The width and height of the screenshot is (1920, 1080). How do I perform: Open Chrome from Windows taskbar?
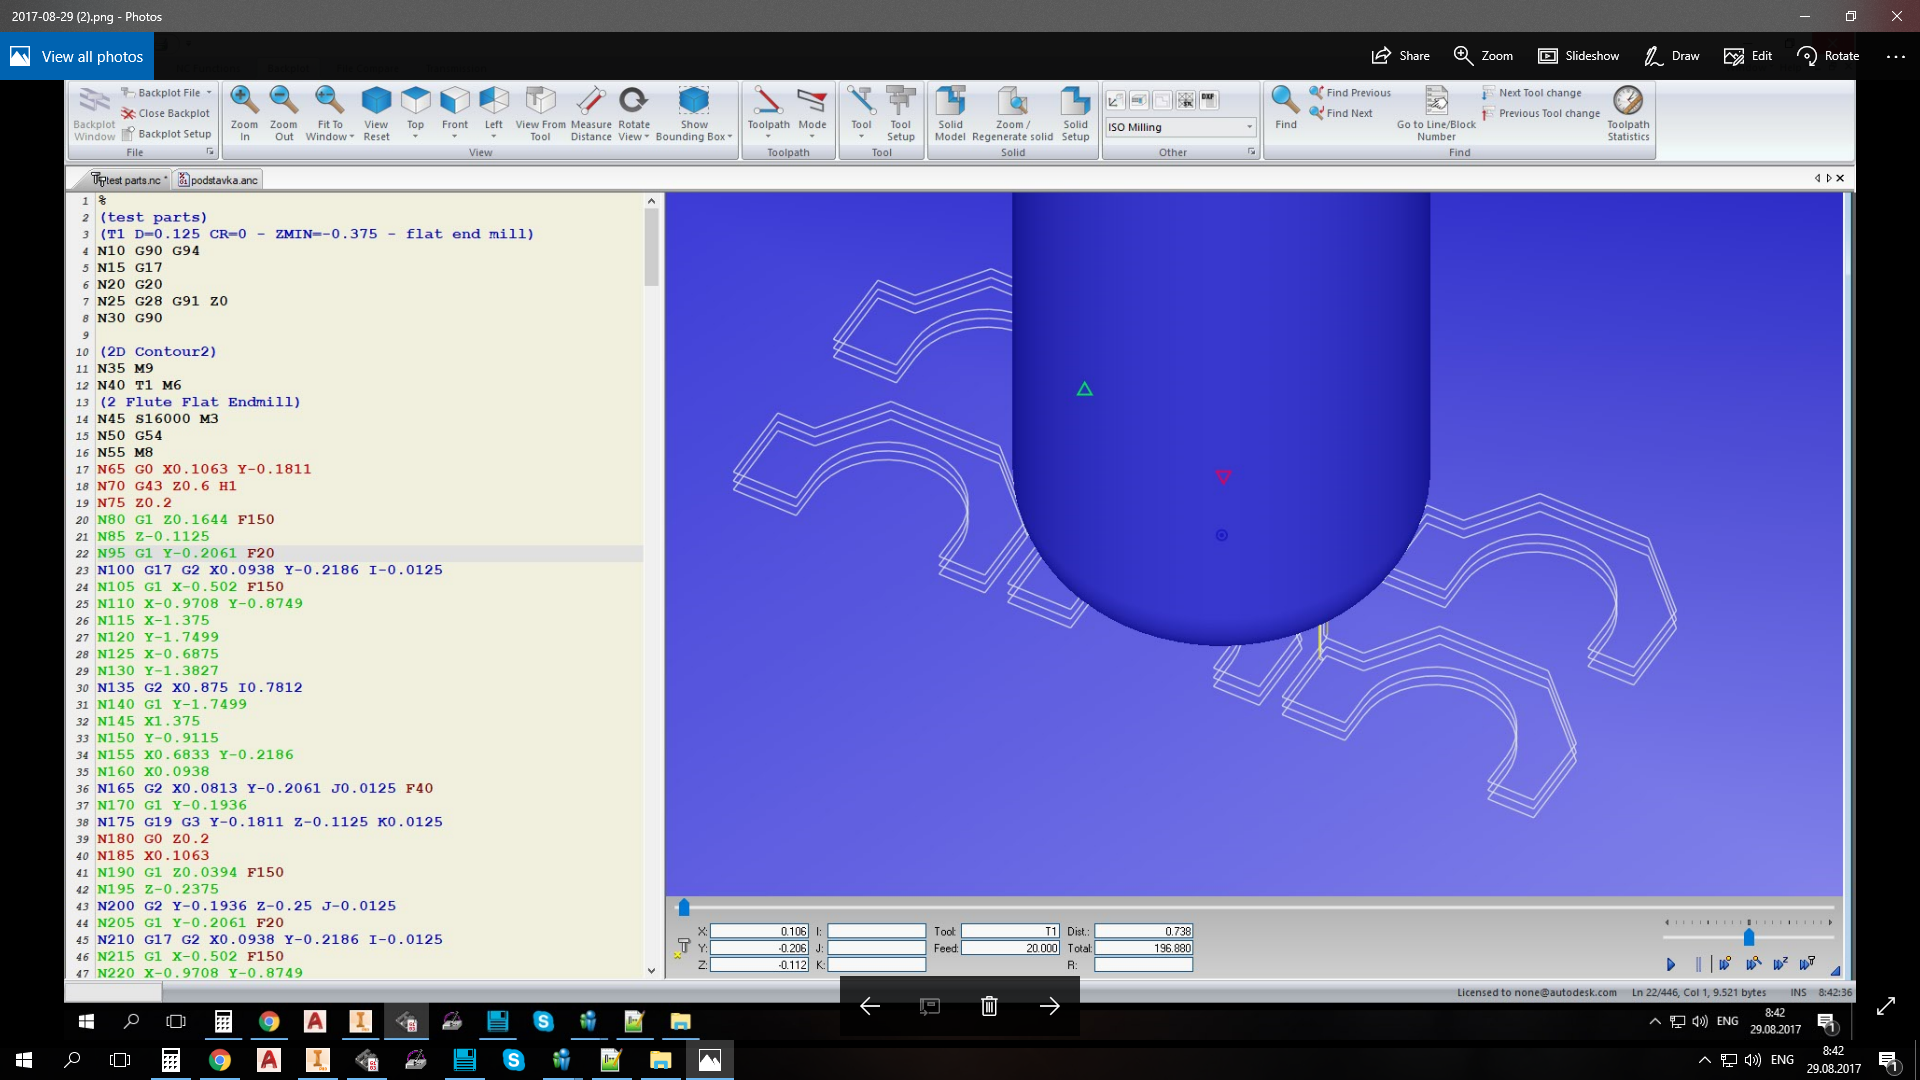coord(219,1060)
